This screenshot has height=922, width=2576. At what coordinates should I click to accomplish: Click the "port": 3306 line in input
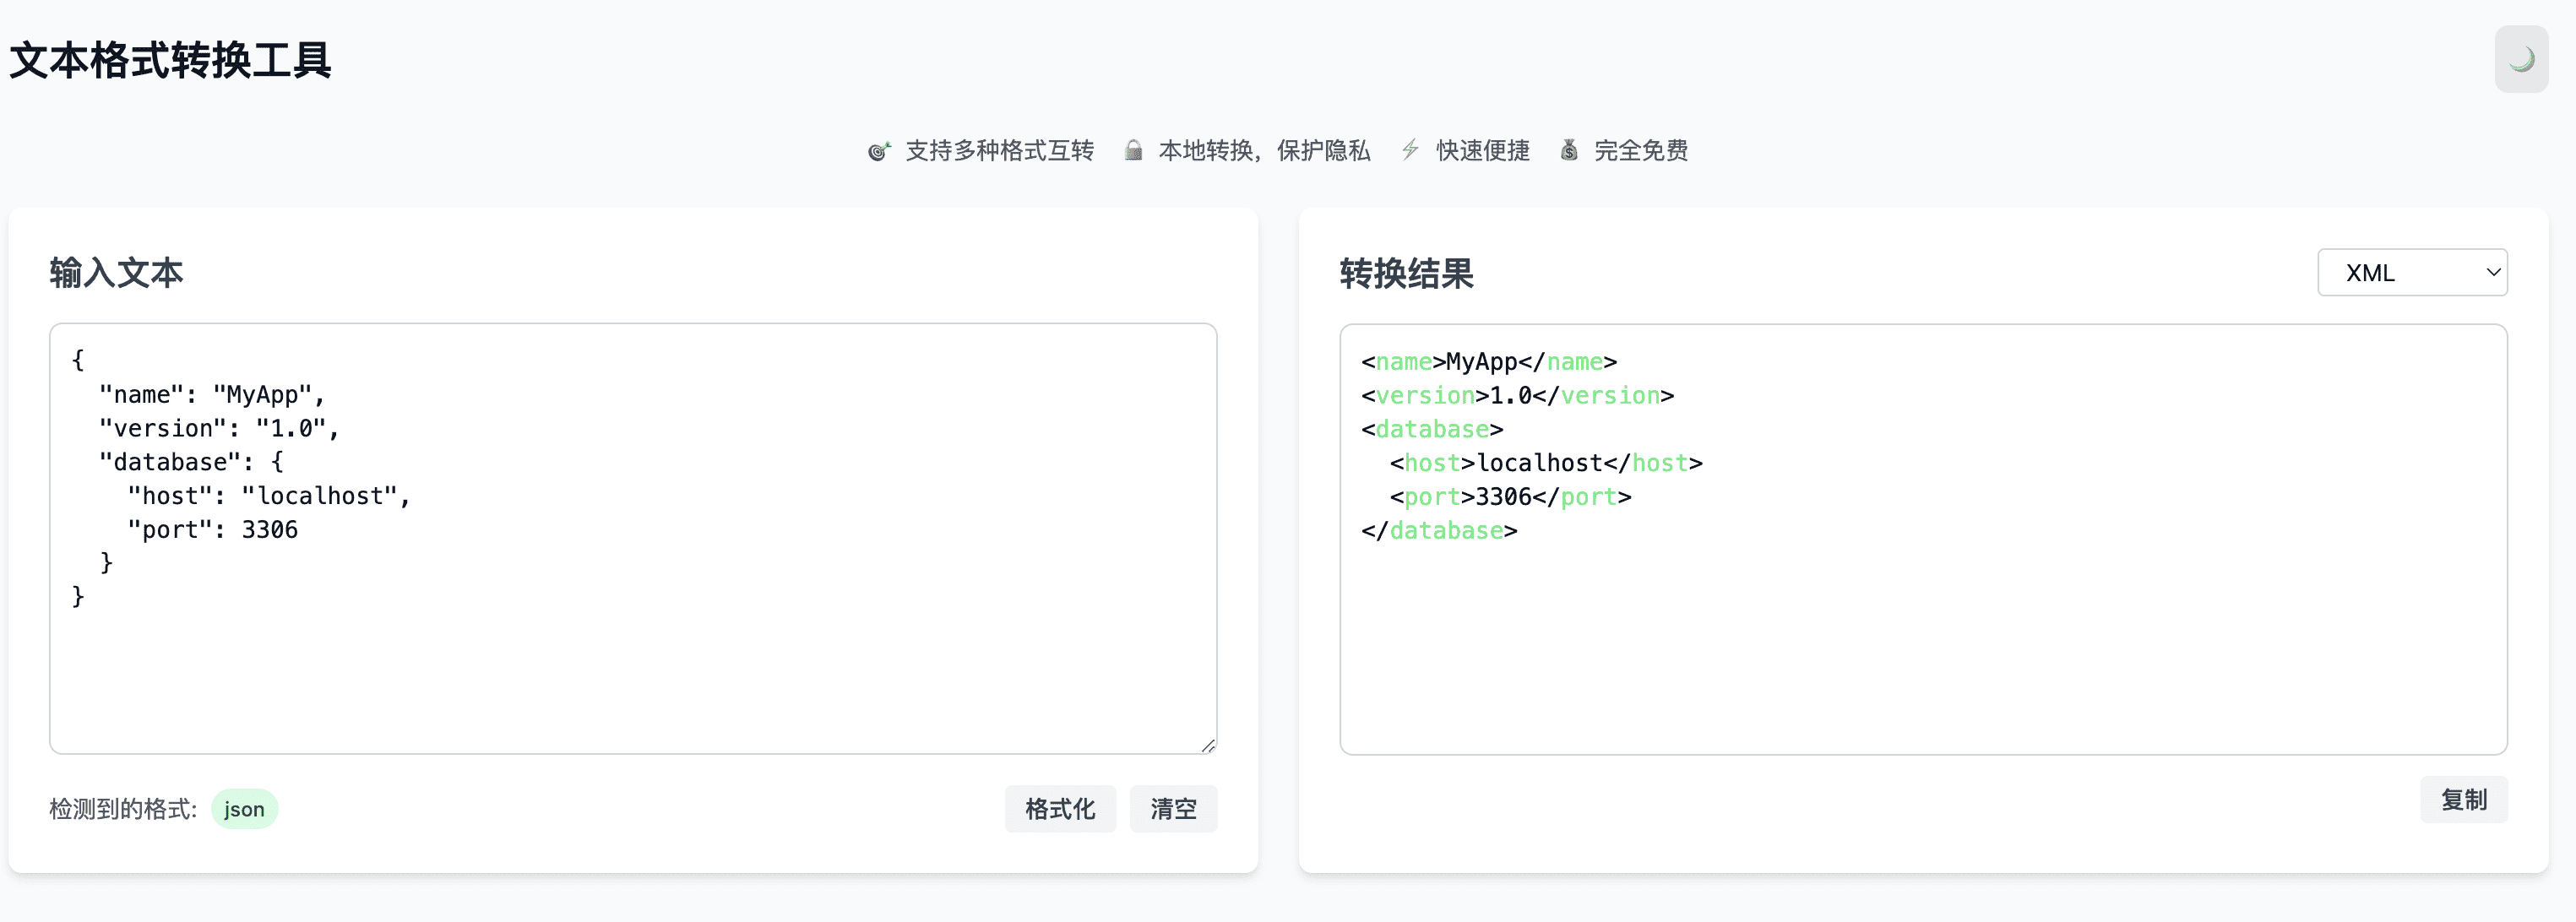[x=212, y=530]
